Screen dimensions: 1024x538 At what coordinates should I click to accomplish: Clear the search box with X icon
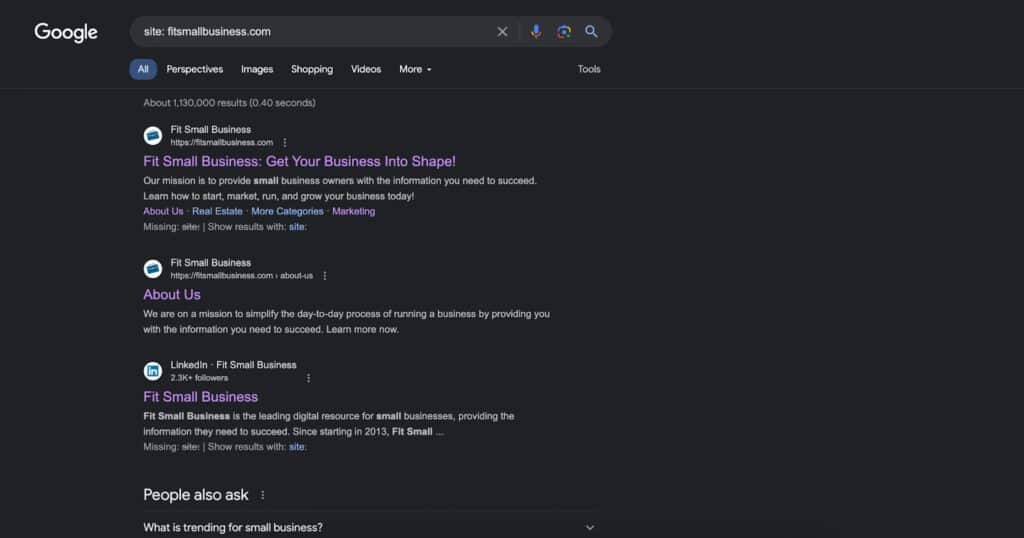tap(503, 32)
